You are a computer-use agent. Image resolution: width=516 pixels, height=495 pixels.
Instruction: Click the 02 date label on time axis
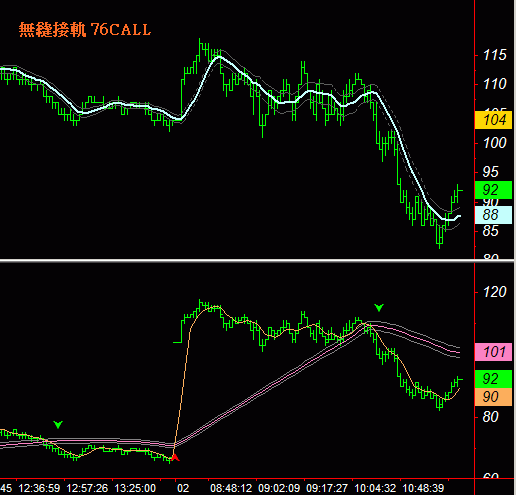tap(183, 488)
